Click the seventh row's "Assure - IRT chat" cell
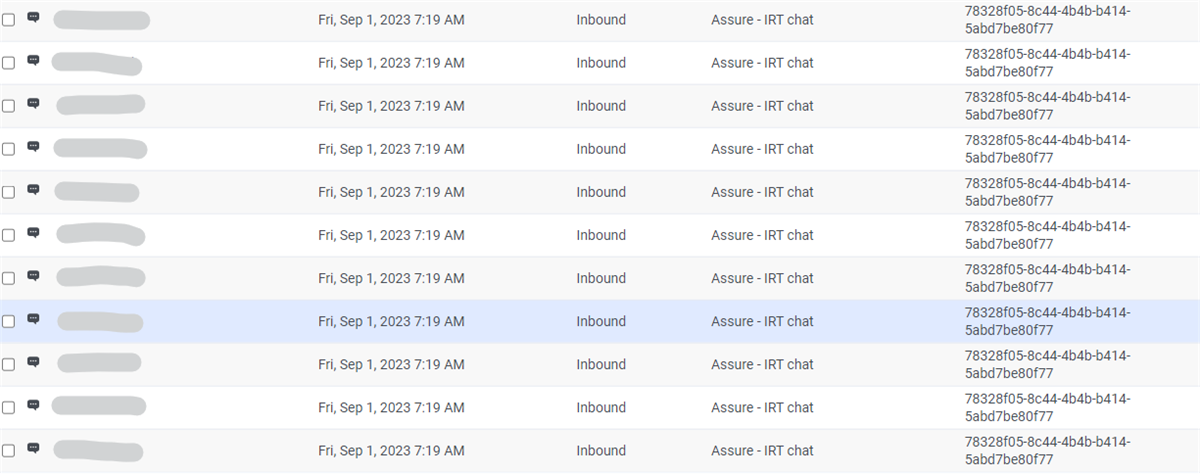The width and height of the screenshot is (1200, 474). pyautogui.click(x=762, y=279)
